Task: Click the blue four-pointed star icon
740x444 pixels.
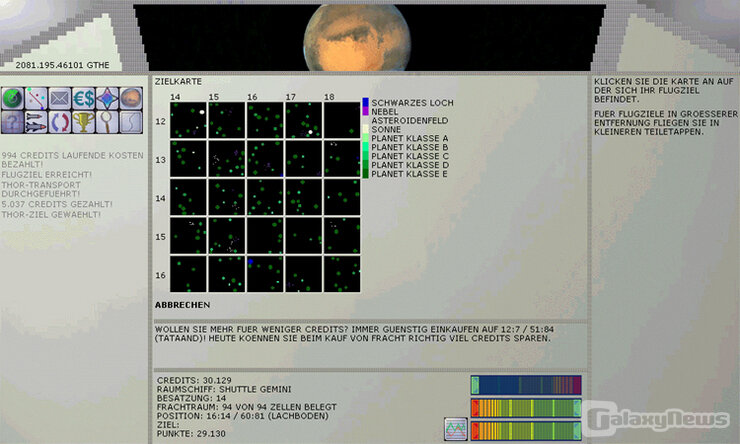Action: (x=107, y=99)
